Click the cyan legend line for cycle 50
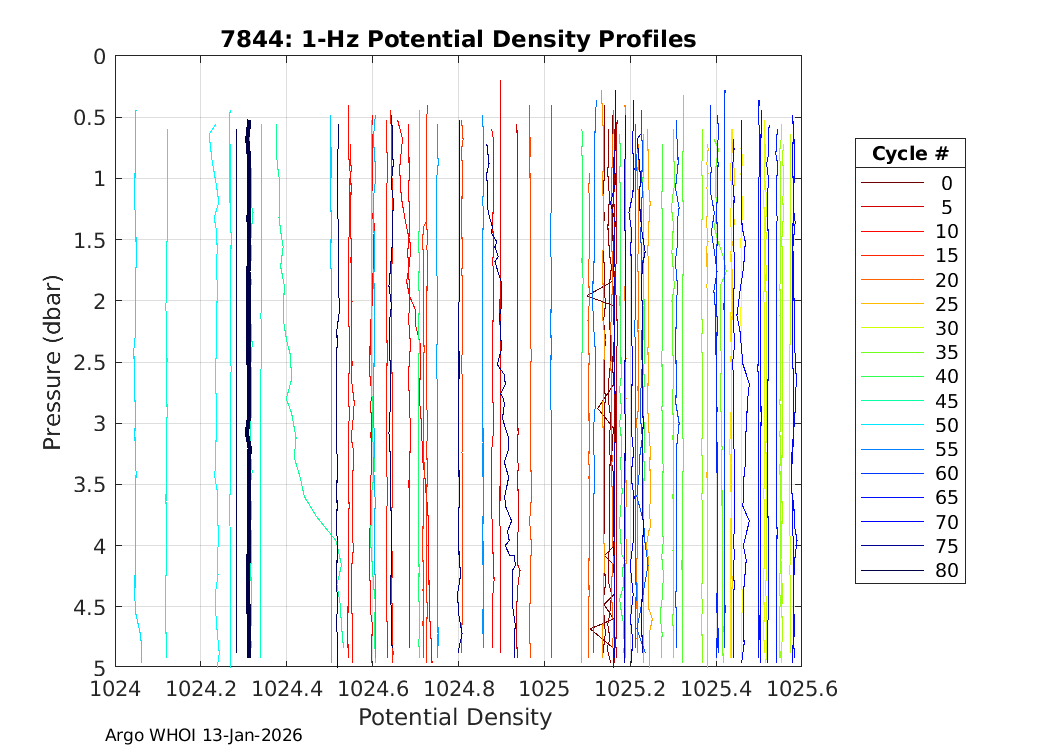 (893, 426)
